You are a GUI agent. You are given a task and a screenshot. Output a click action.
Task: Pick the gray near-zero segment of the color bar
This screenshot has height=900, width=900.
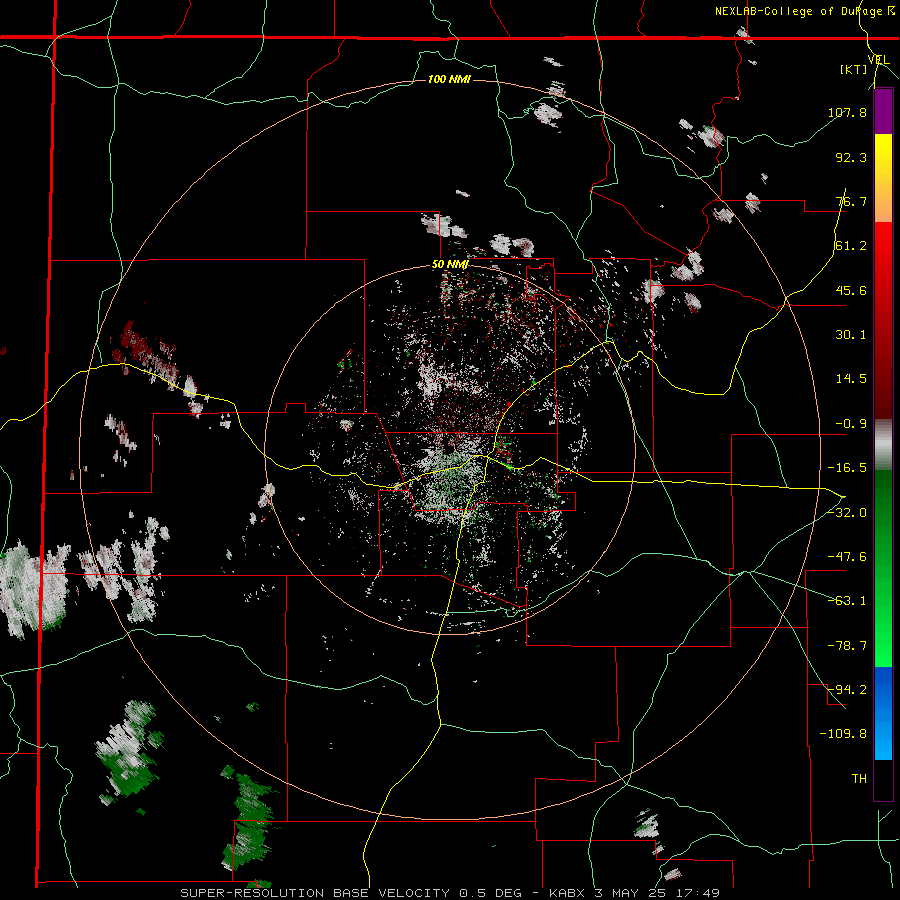click(883, 445)
